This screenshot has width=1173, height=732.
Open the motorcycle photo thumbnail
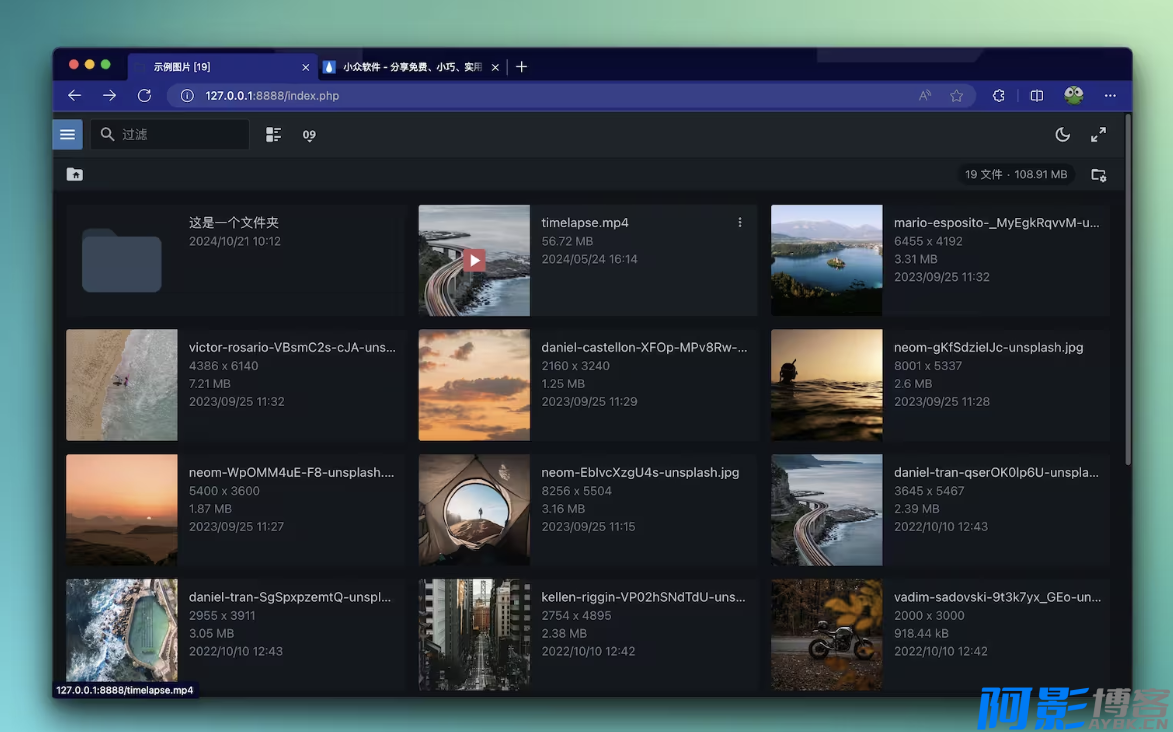pyautogui.click(x=826, y=634)
